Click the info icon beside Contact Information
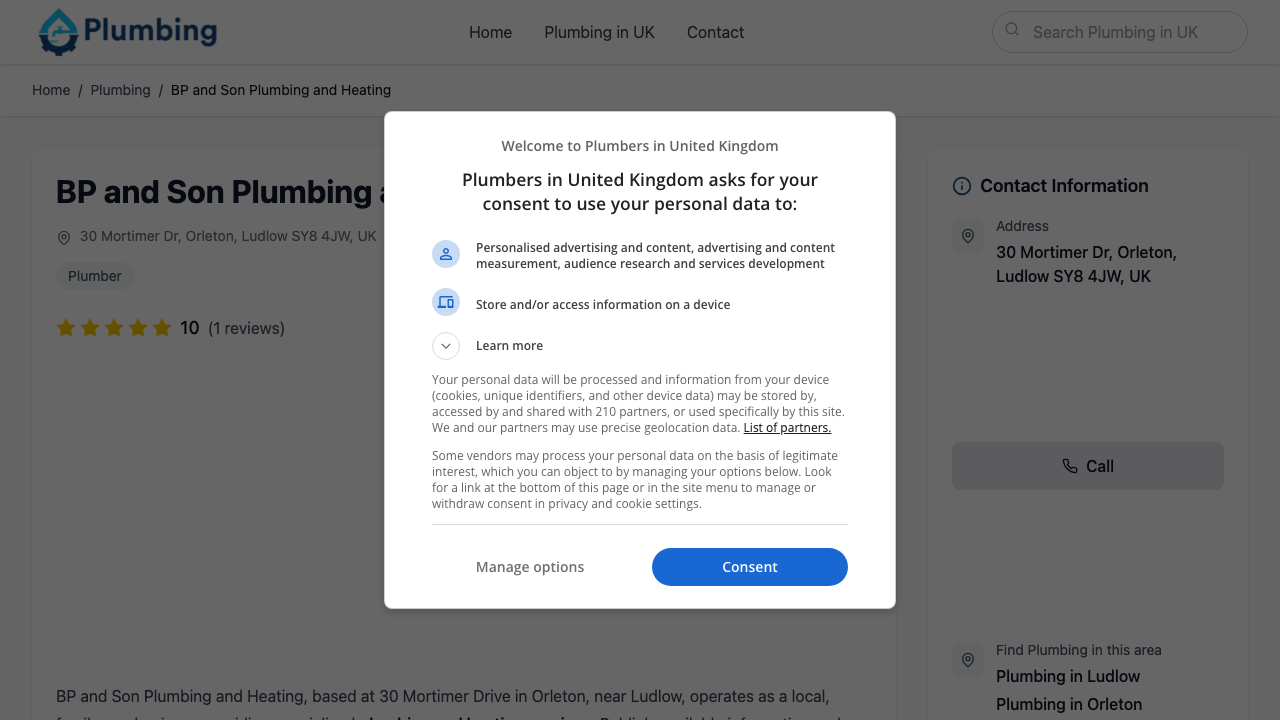Viewport: 1280px width, 720px height. tap(961, 186)
